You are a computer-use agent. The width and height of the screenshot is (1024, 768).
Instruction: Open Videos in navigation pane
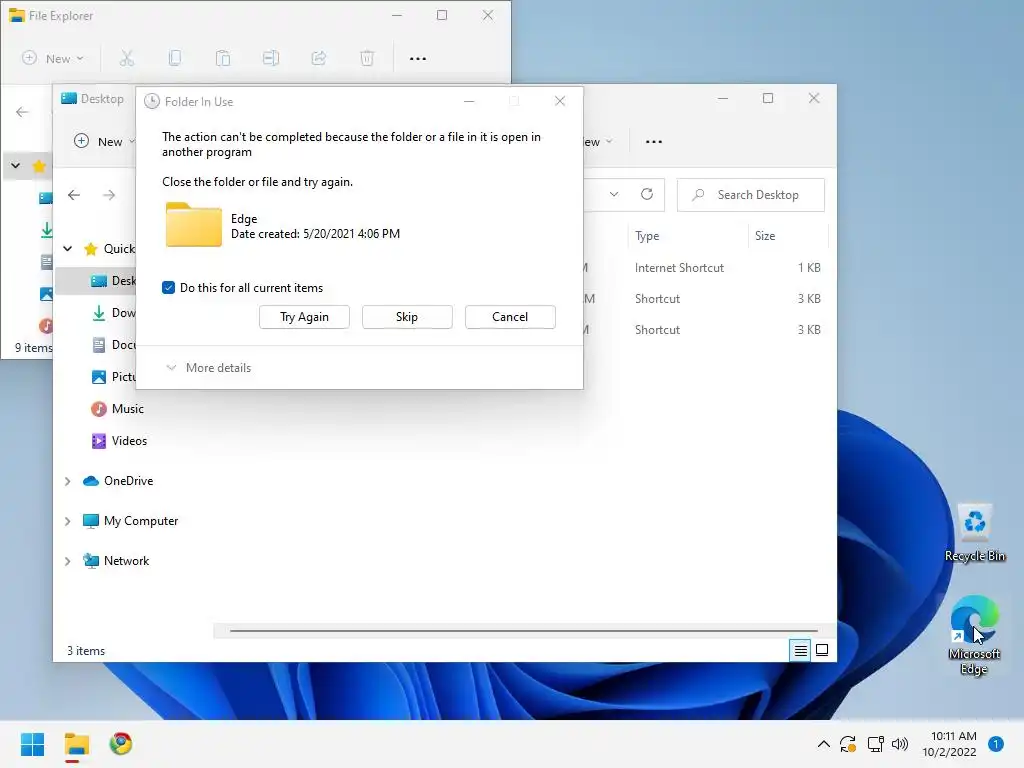[120, 441]
